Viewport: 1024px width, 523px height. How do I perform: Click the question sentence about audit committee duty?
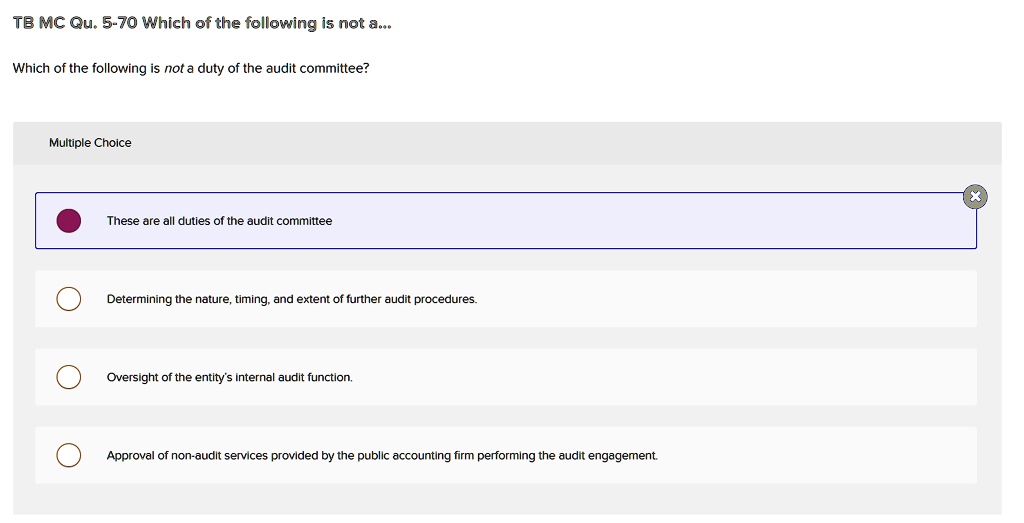[x=191, y=69]
